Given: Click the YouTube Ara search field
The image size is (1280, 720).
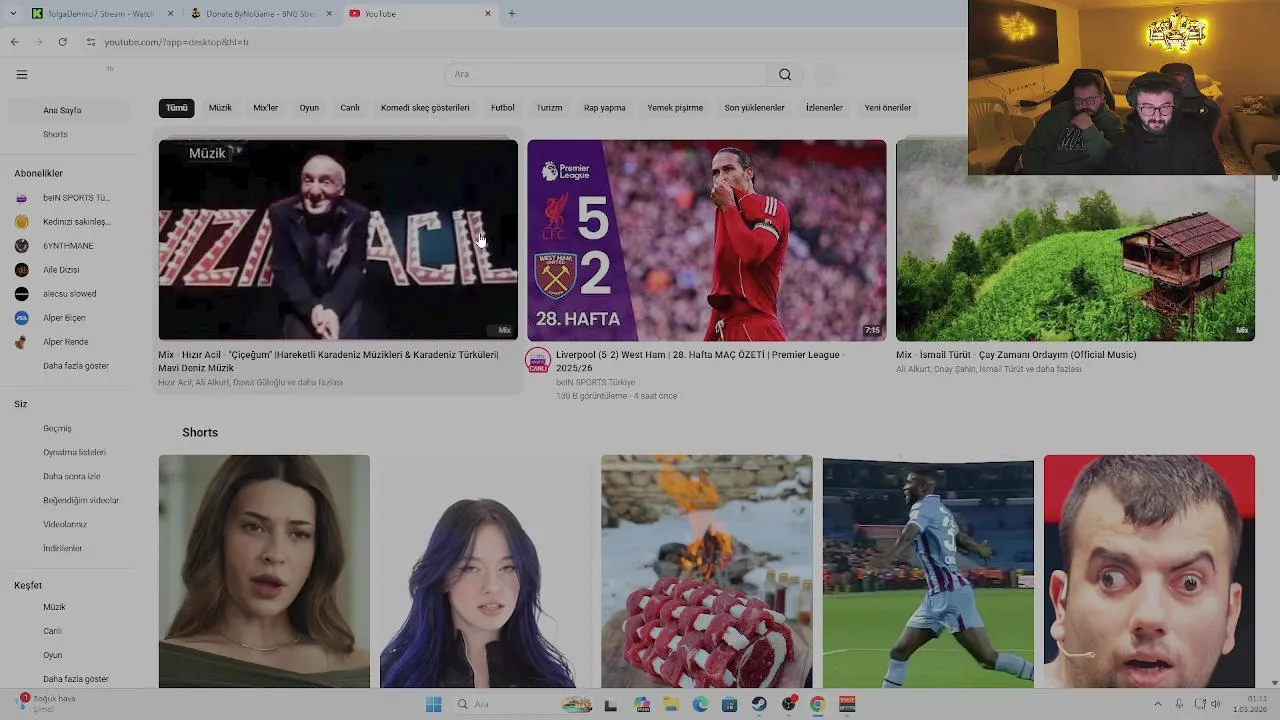Looking at the screenshot, I should 606,74.
